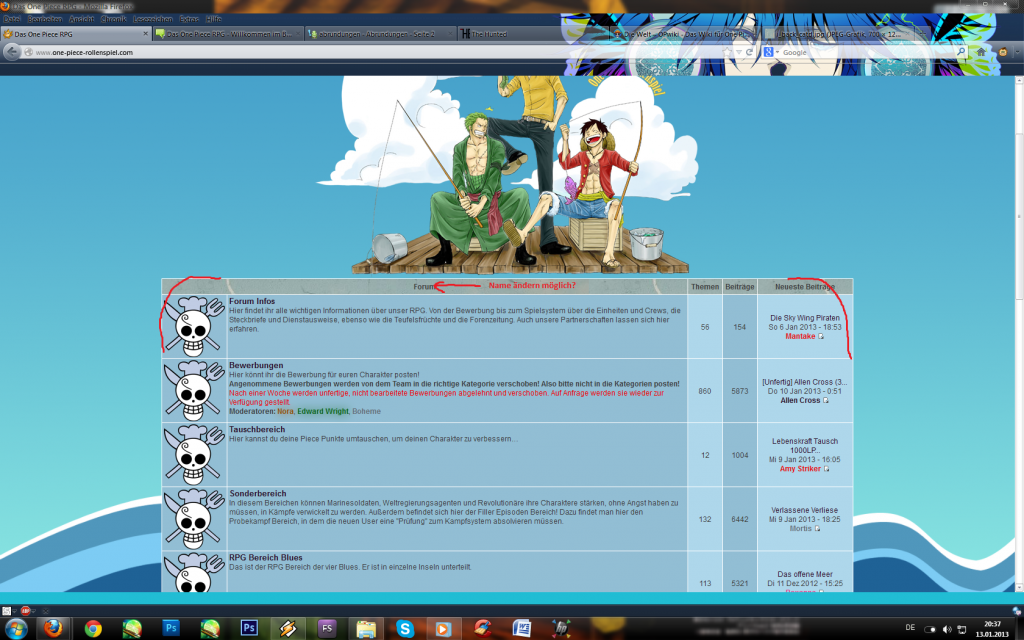Viewport: 1024px width, 640px height.
Task: View latest post icon beside Mantake
Action: [x=821, y=336]
